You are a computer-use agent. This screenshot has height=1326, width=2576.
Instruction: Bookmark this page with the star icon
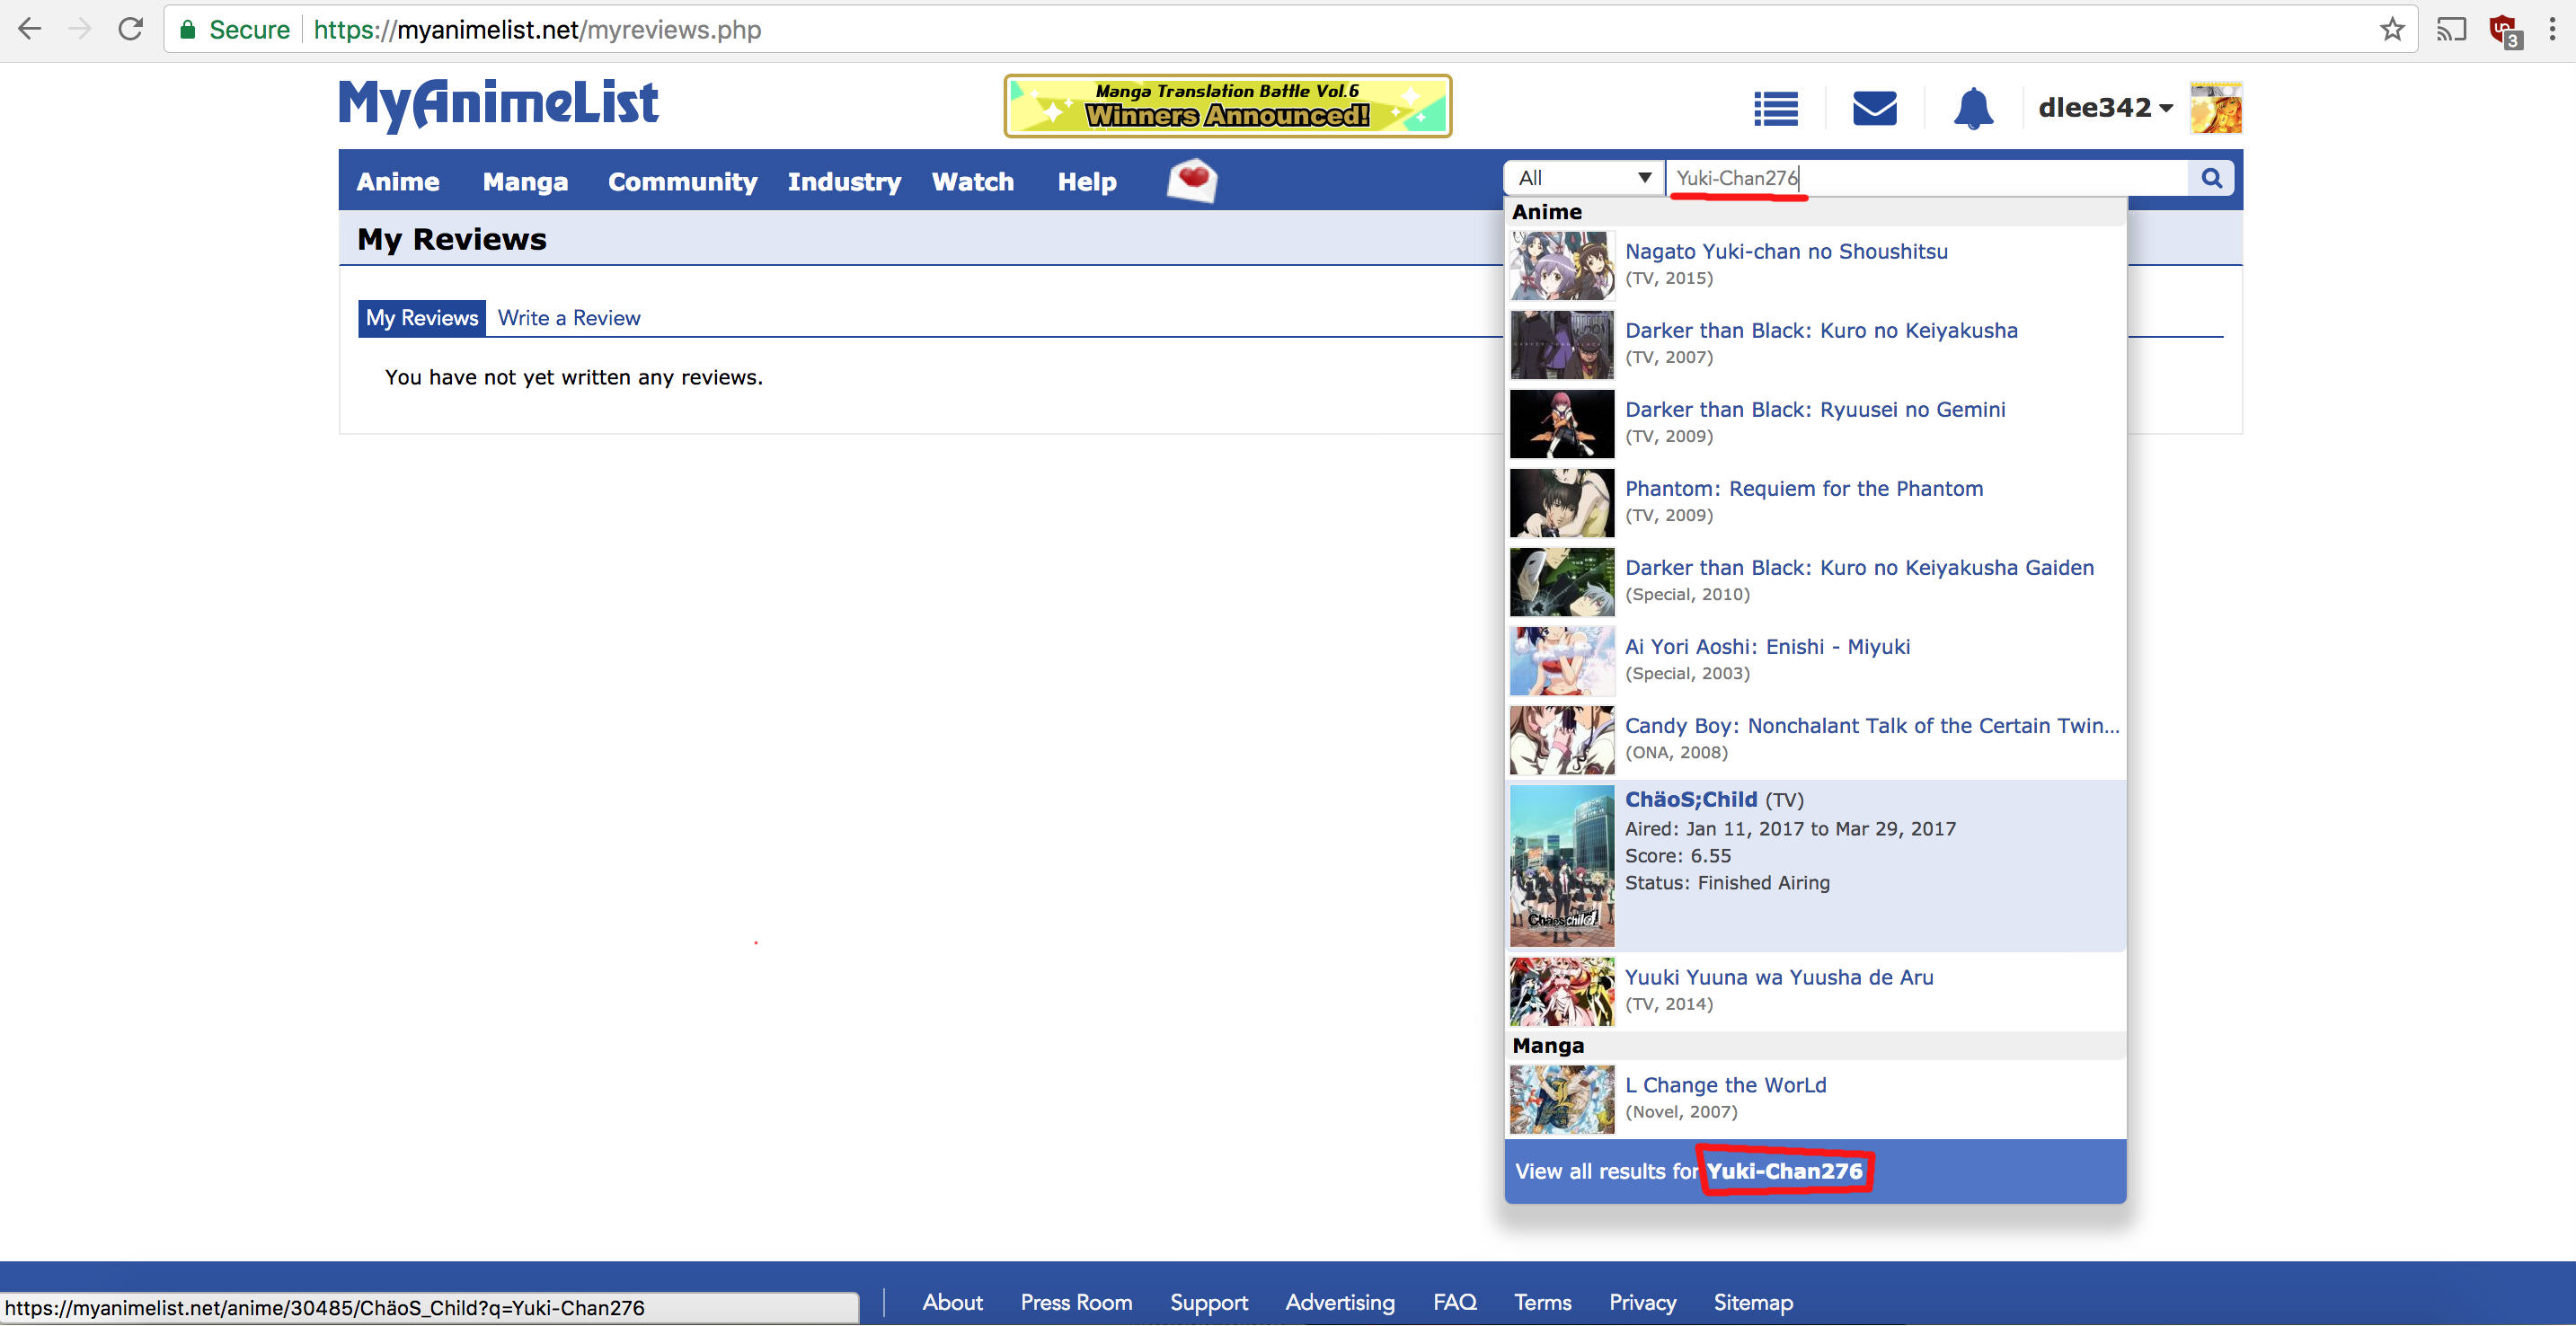tap(2391, 29)
